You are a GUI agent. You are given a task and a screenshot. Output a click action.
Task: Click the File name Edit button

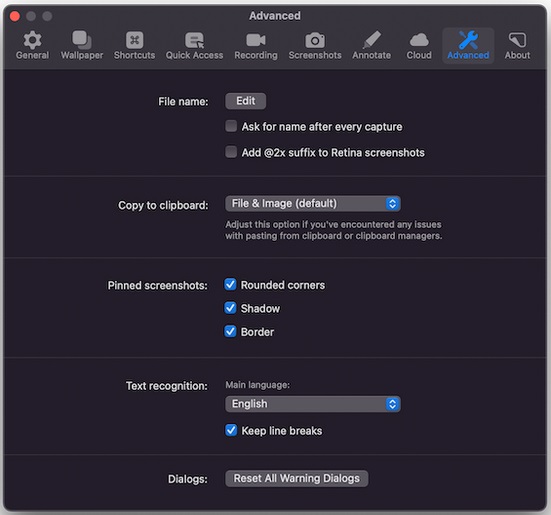point(246,101)
